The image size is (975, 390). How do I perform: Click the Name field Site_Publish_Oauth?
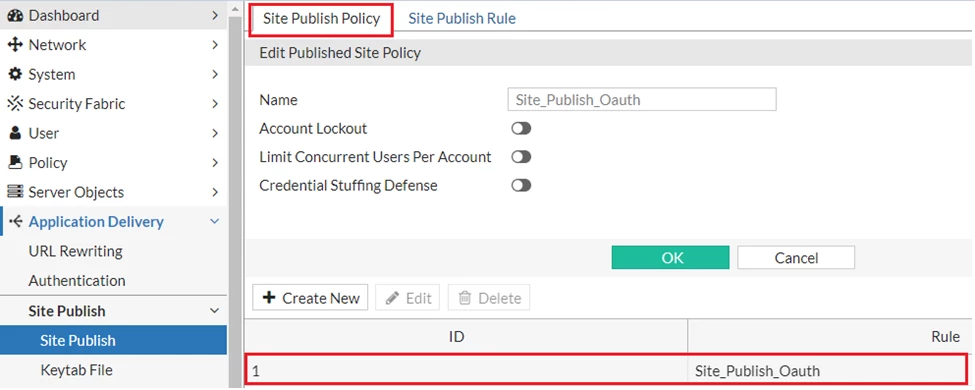[642, 100]
